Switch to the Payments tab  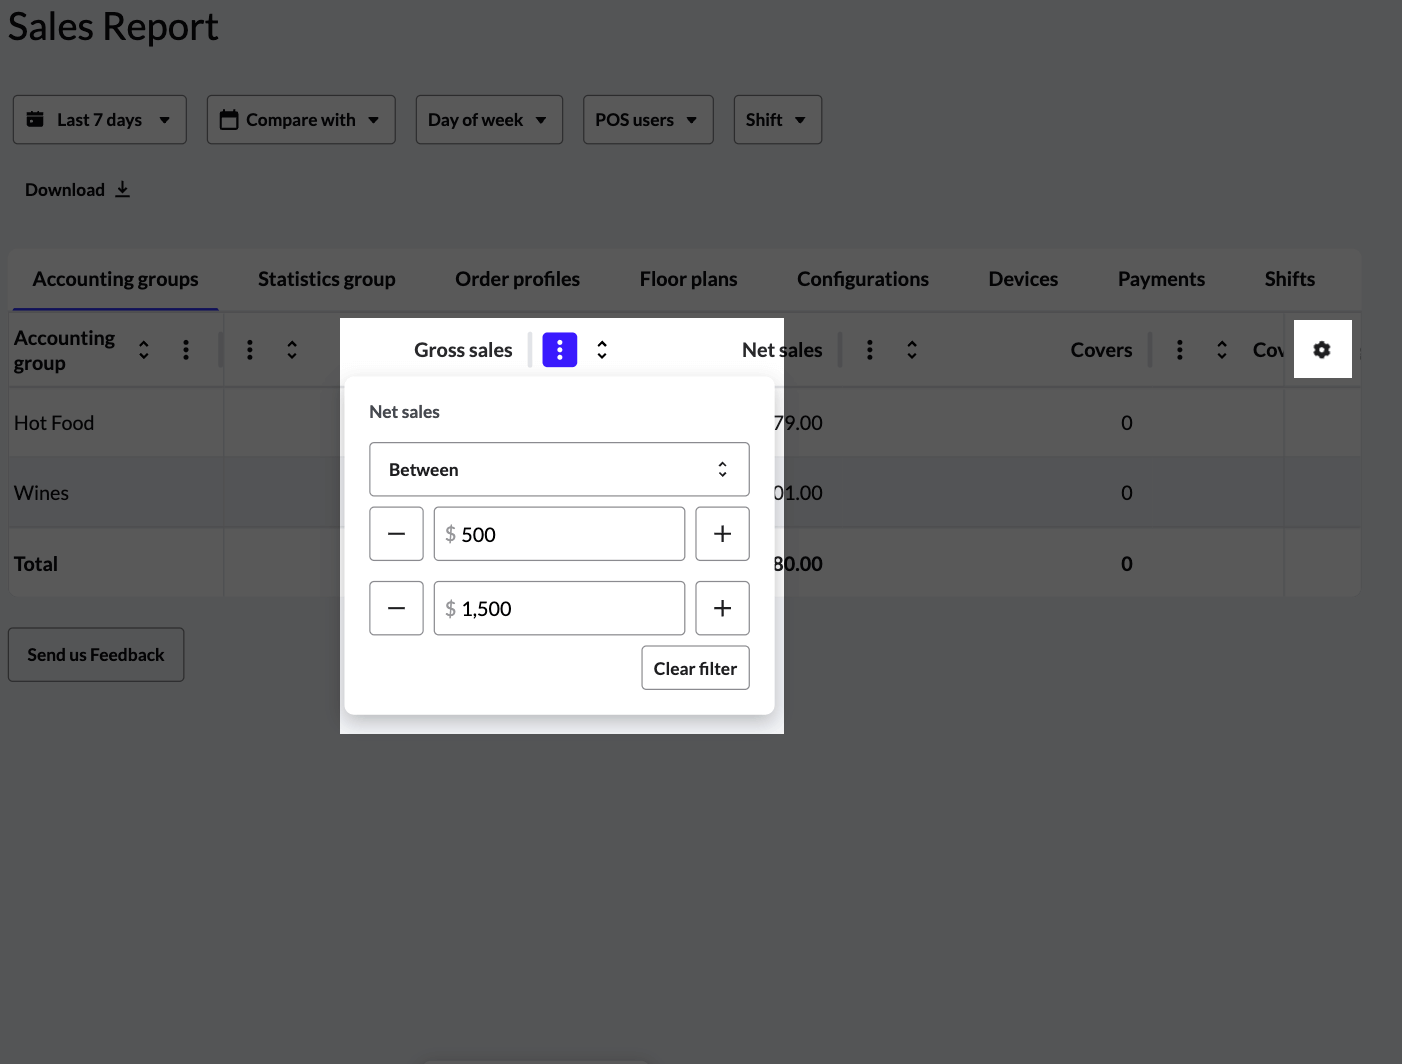pyautogui.click(x=1160, y=279)
